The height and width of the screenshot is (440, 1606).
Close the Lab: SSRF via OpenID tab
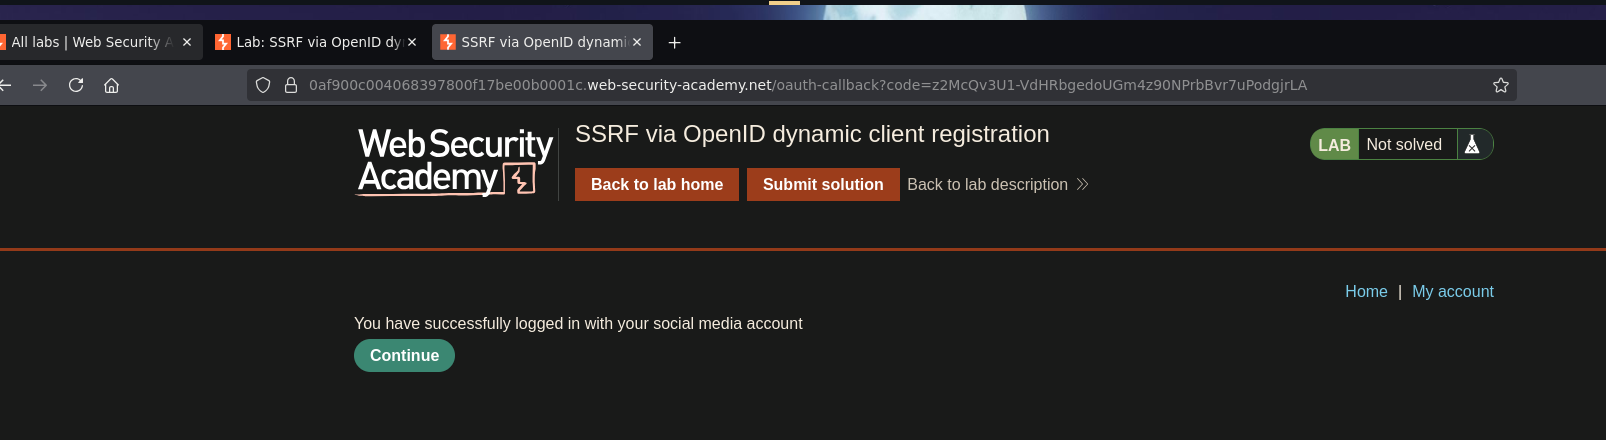tap(412, 42)
